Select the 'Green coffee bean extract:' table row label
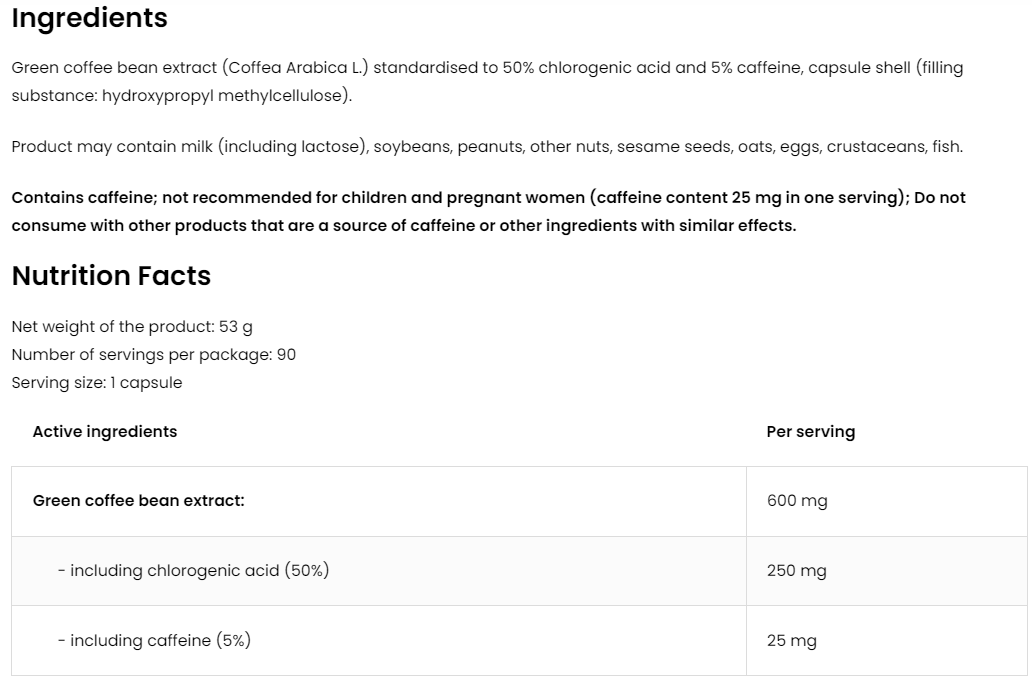The width and height of the screenshot is (1032, 681). pyautogui.click(x=139, y=501)
